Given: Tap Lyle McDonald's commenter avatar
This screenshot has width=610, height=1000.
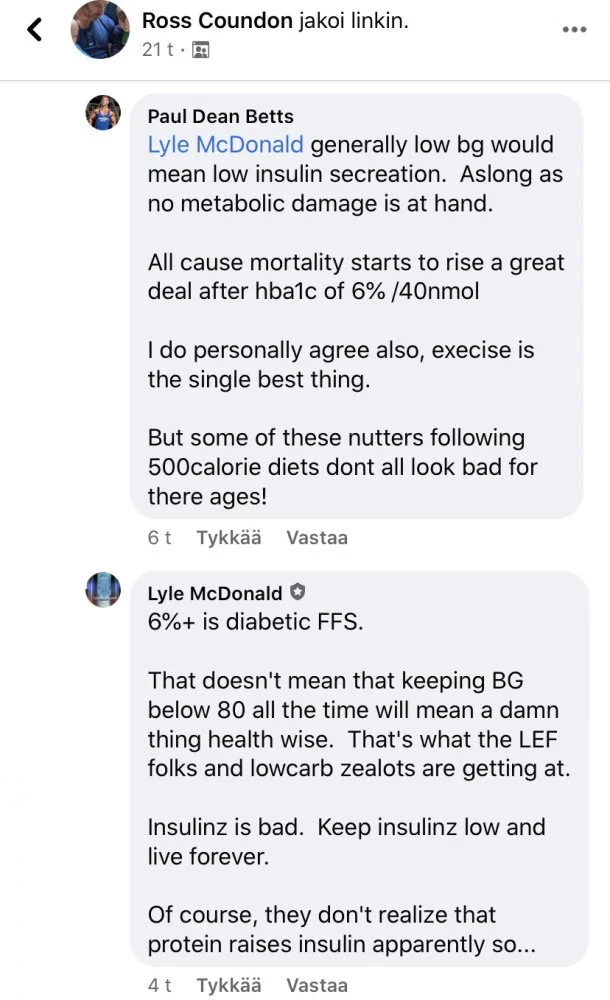Looking at the screenshot, I should pyautogui.click(x=104, y=589).
